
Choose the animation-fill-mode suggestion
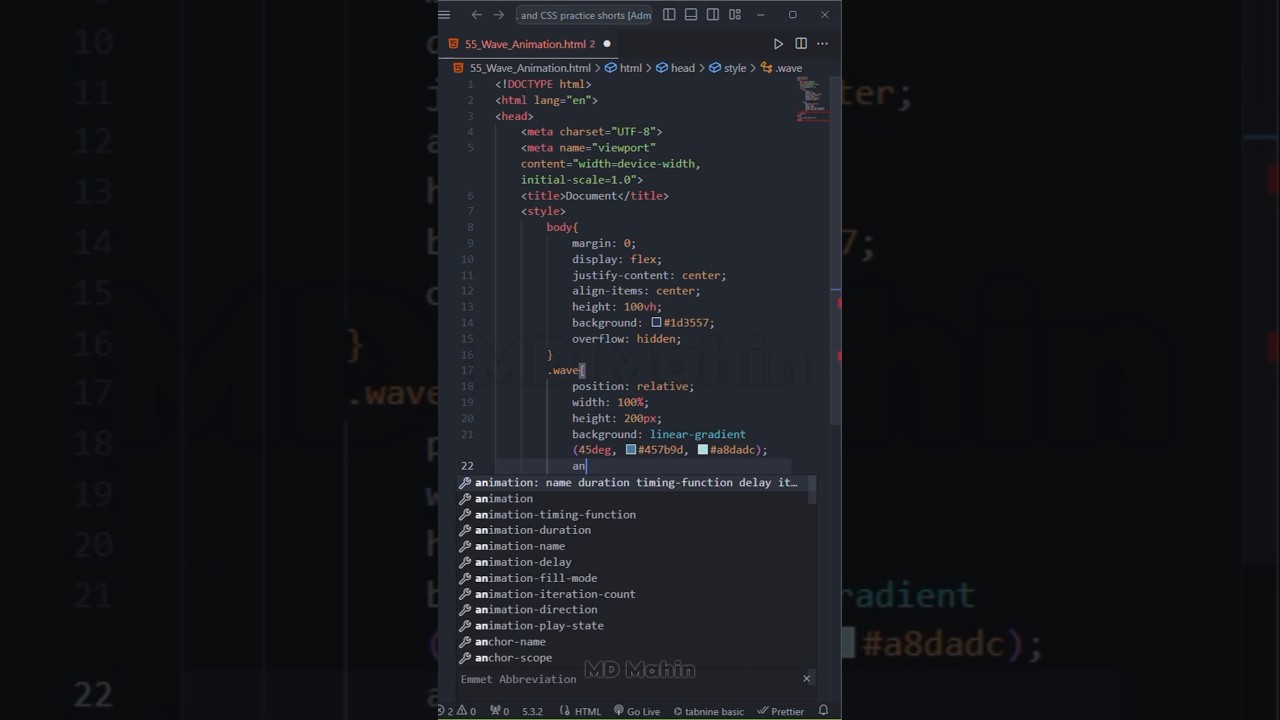pyautogui.click(x=636, y=578)
